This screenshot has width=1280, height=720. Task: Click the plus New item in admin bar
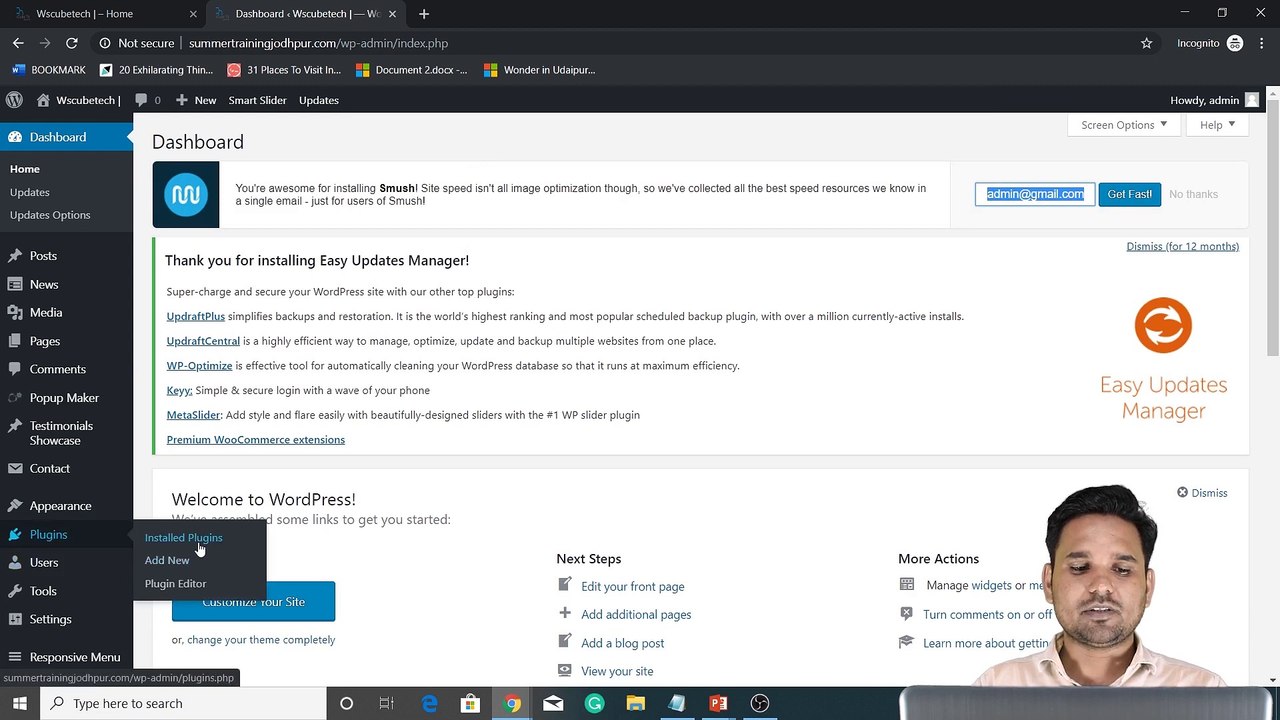(x=195, y=100)
